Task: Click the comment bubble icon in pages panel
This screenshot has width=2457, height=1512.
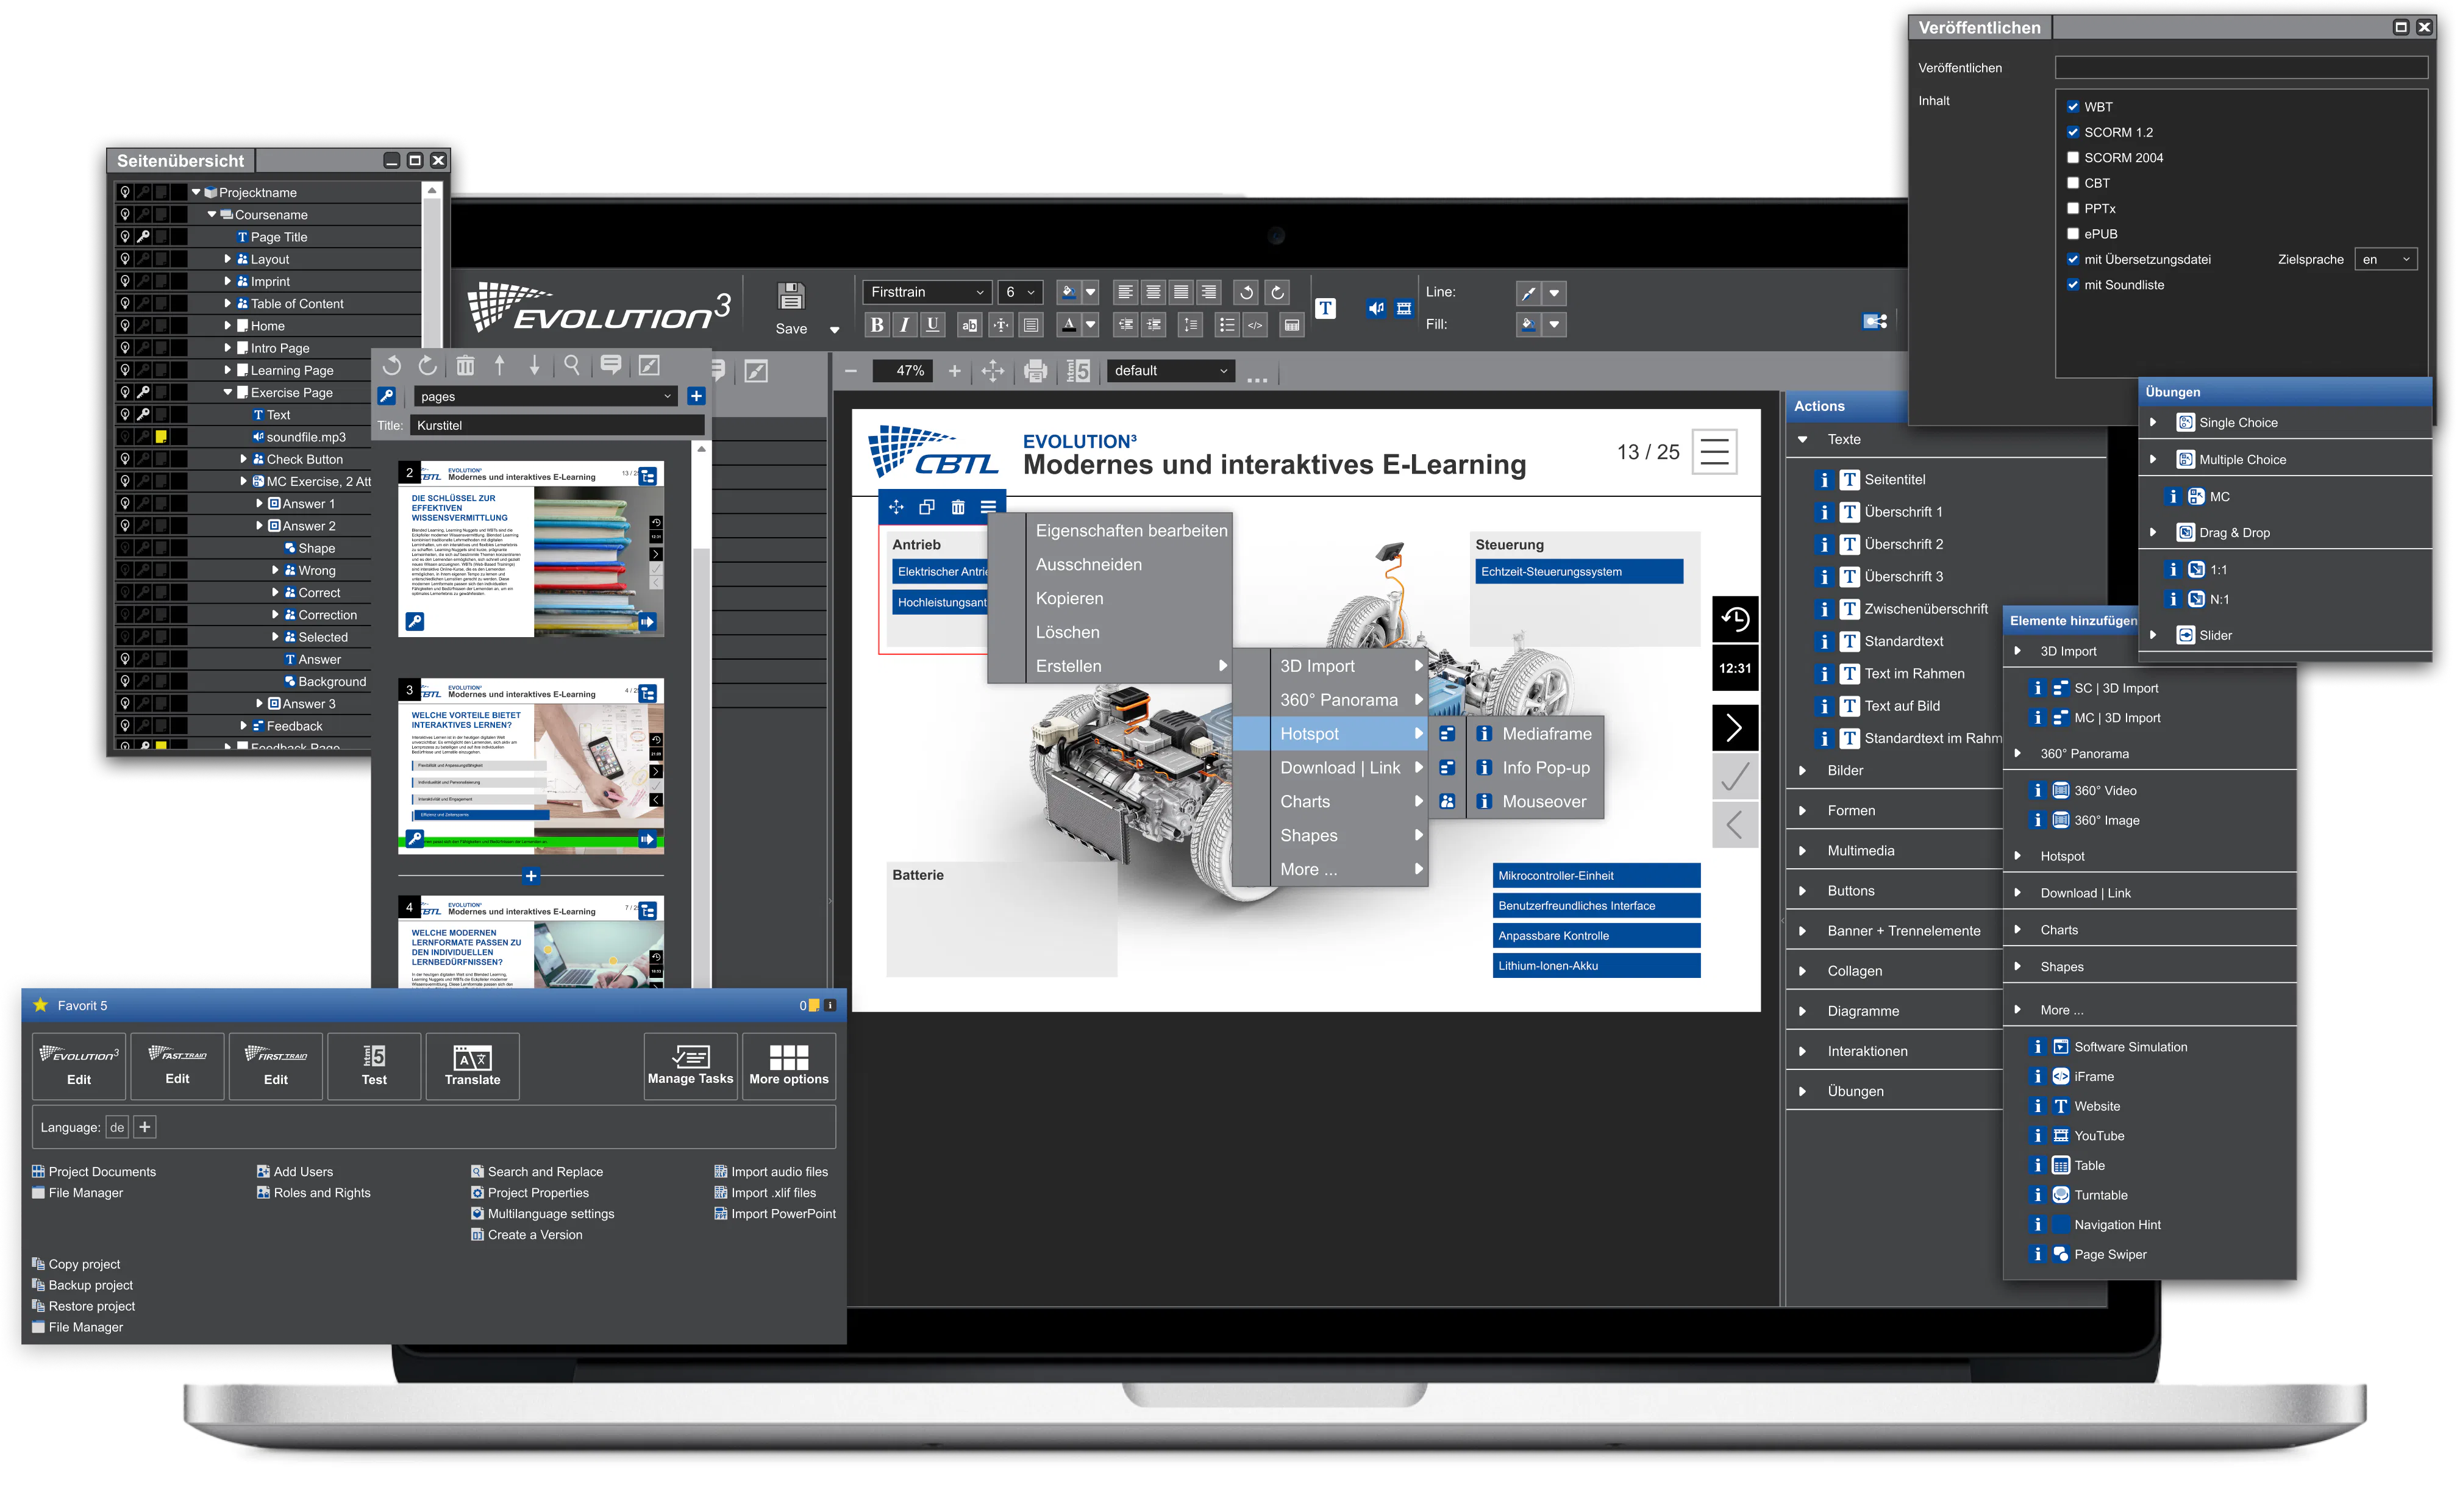Action: tap(611, 364)
